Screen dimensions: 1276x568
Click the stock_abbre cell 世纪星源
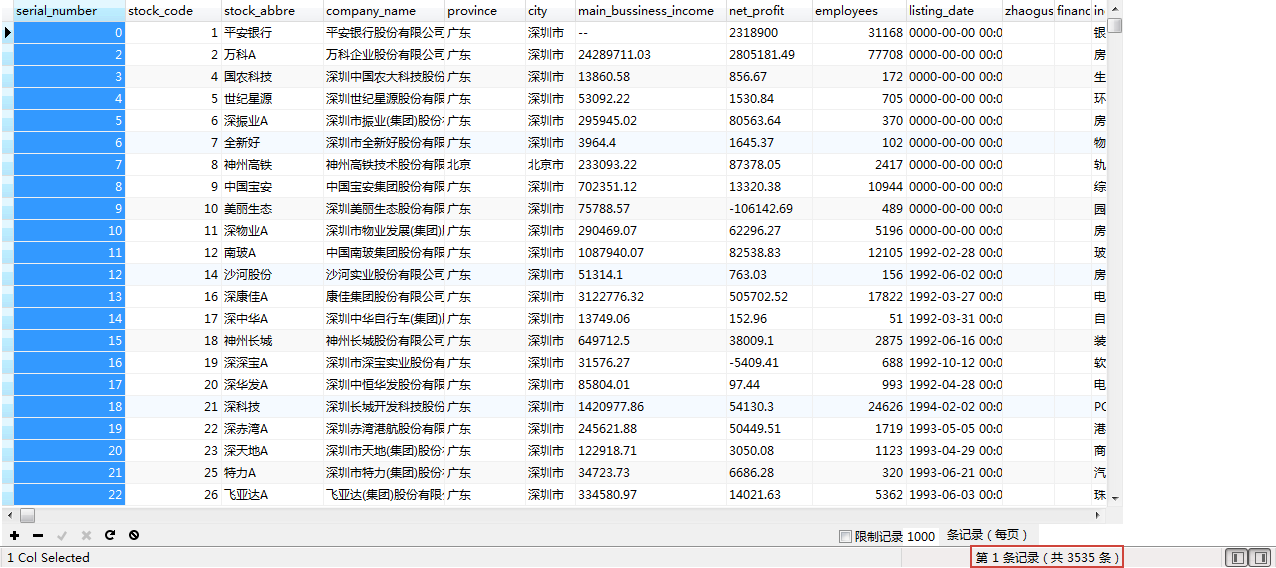tap(273, 99)
